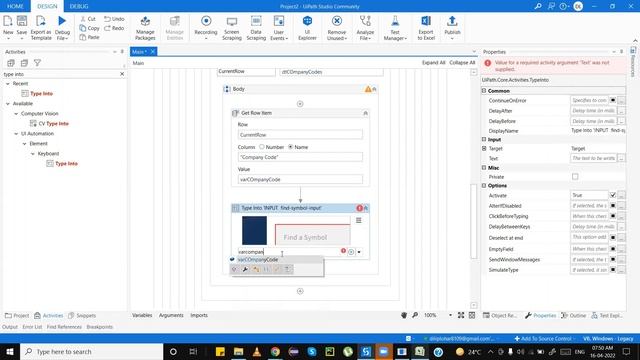Image resolution: width=640 pixels, height=360 pixels.
Task: Open the Arguments panel
Action: coord(171,315)
